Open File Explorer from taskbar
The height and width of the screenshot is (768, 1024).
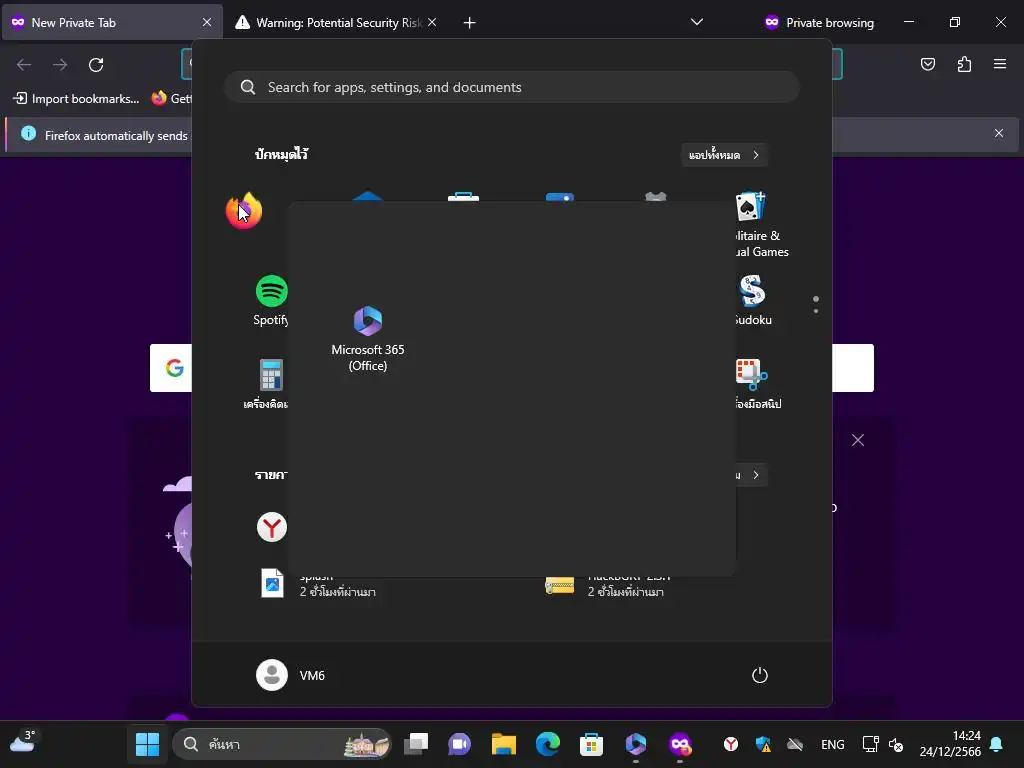pyautogui.click(x=504, y=744)
